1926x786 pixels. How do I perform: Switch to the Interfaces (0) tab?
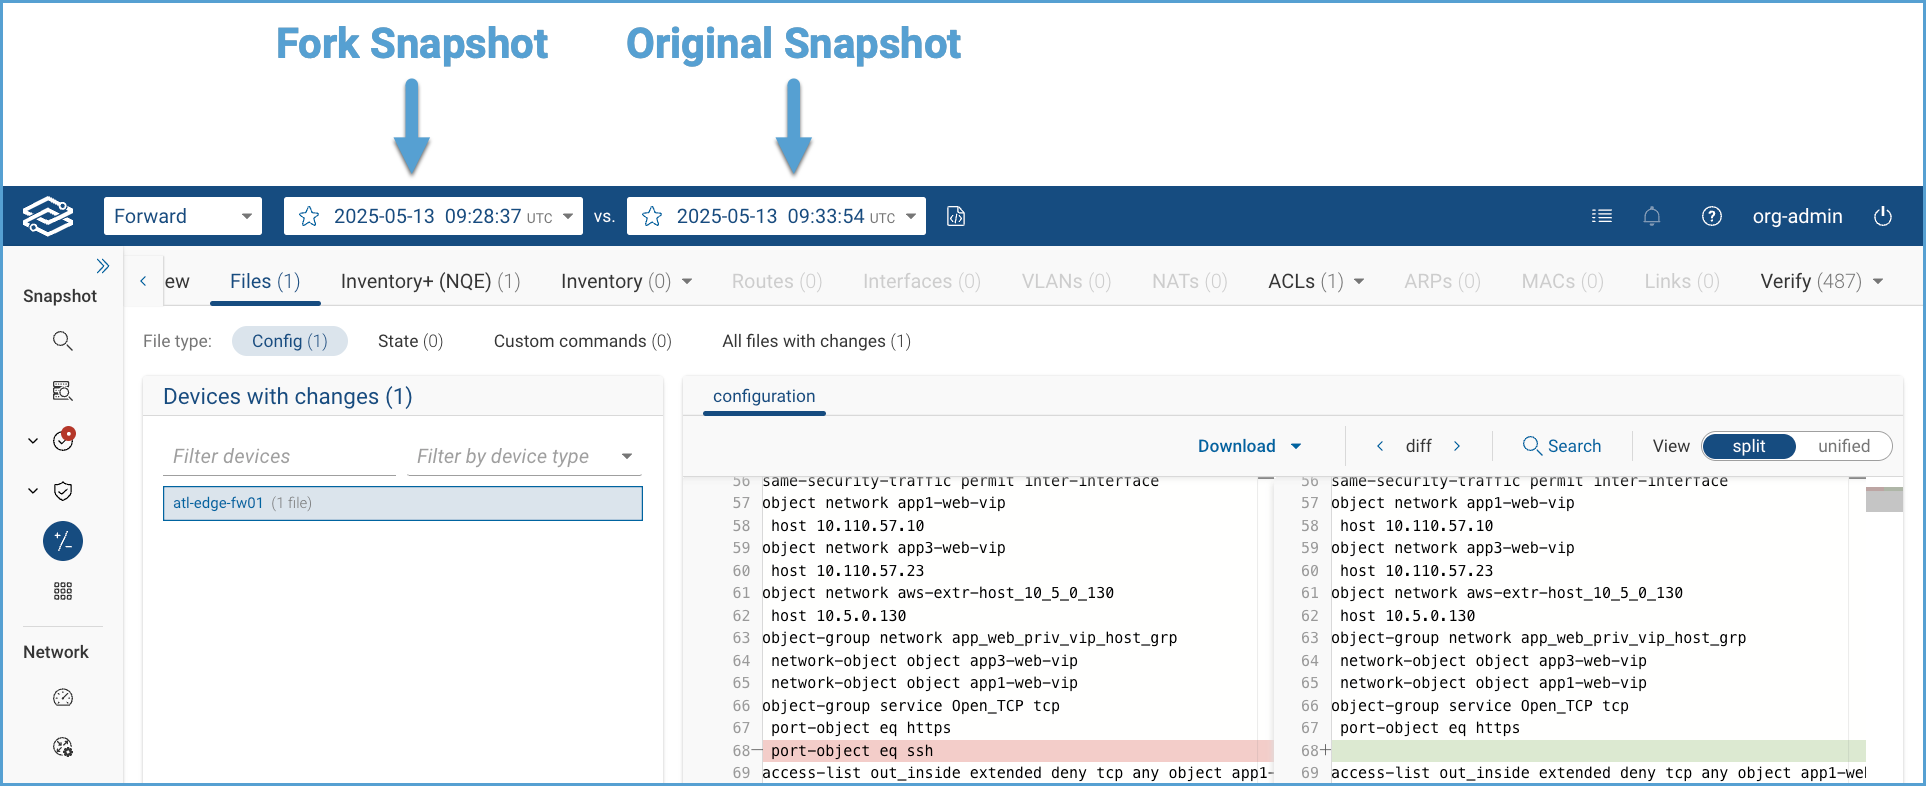(x=922, y=281)
